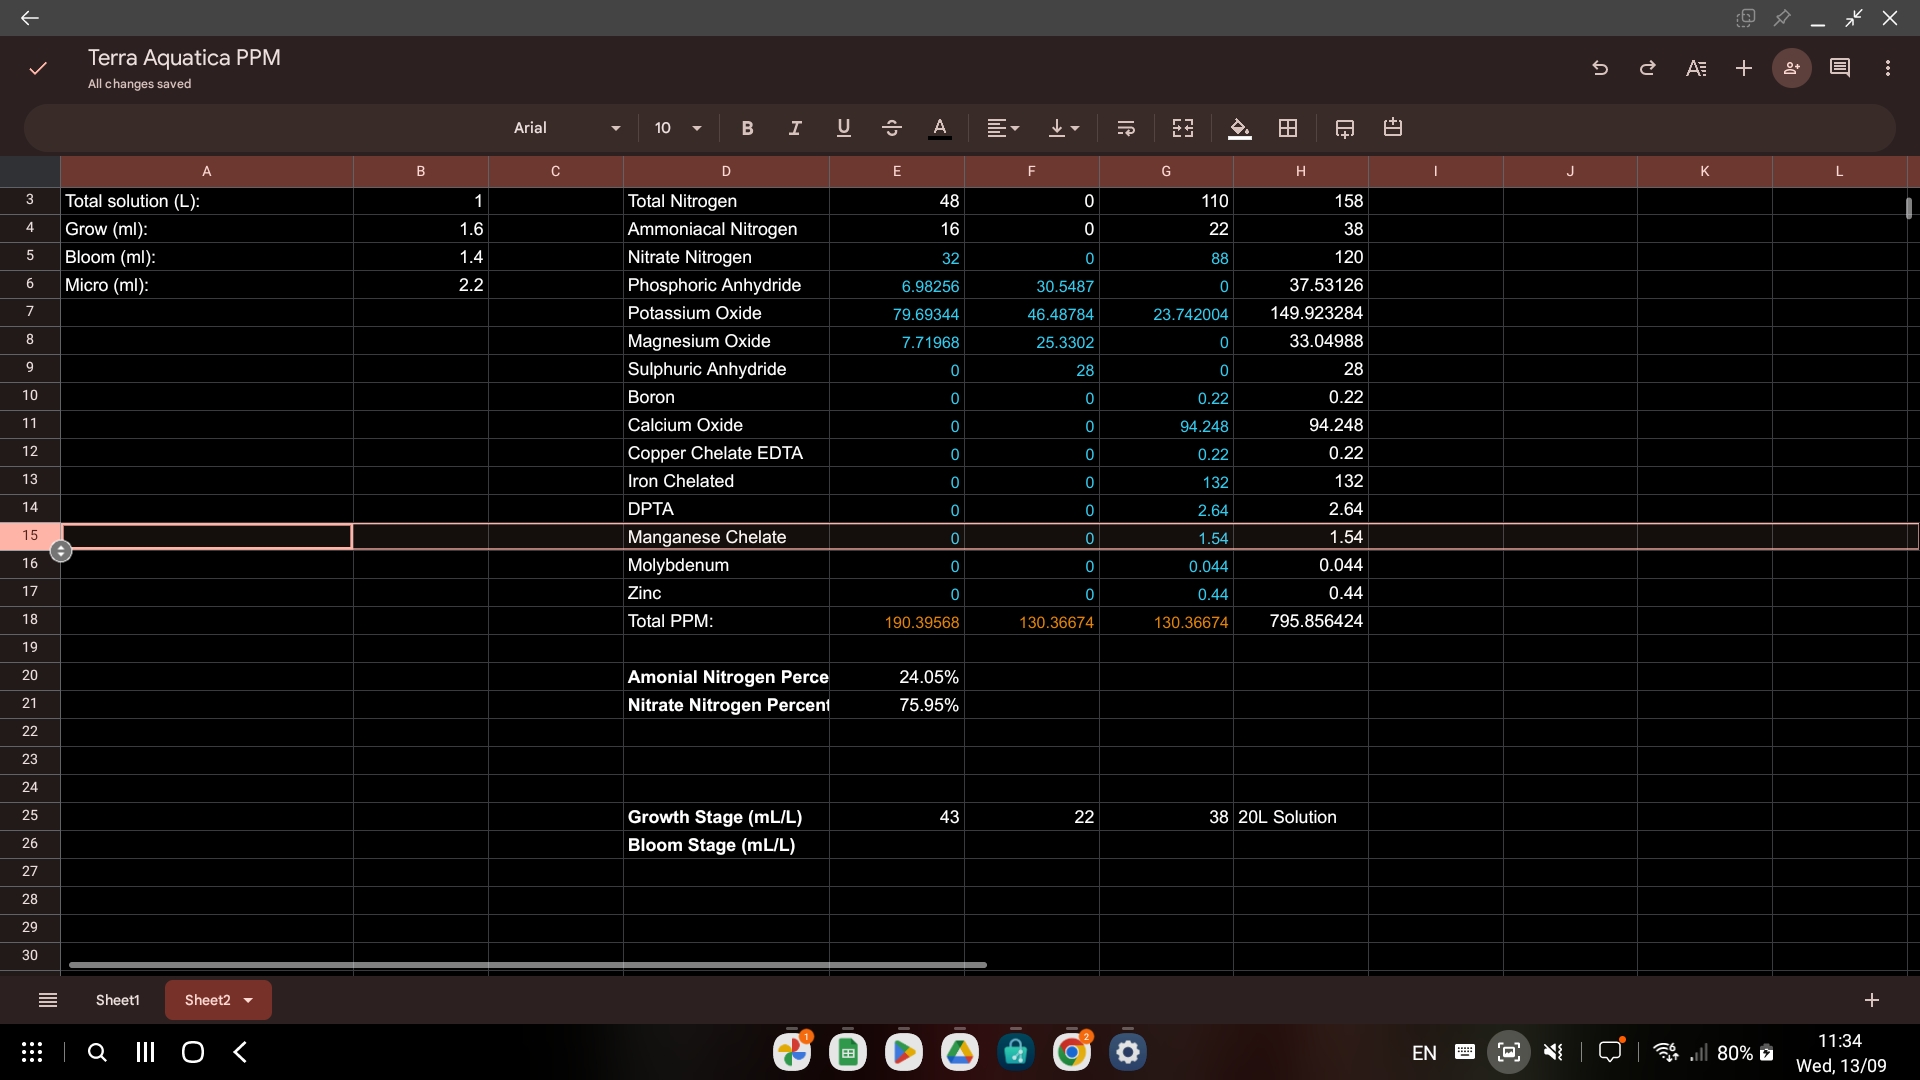Open the Arial font dropdown
This screenshot has height=1080, width=1920.
(566, 128)
